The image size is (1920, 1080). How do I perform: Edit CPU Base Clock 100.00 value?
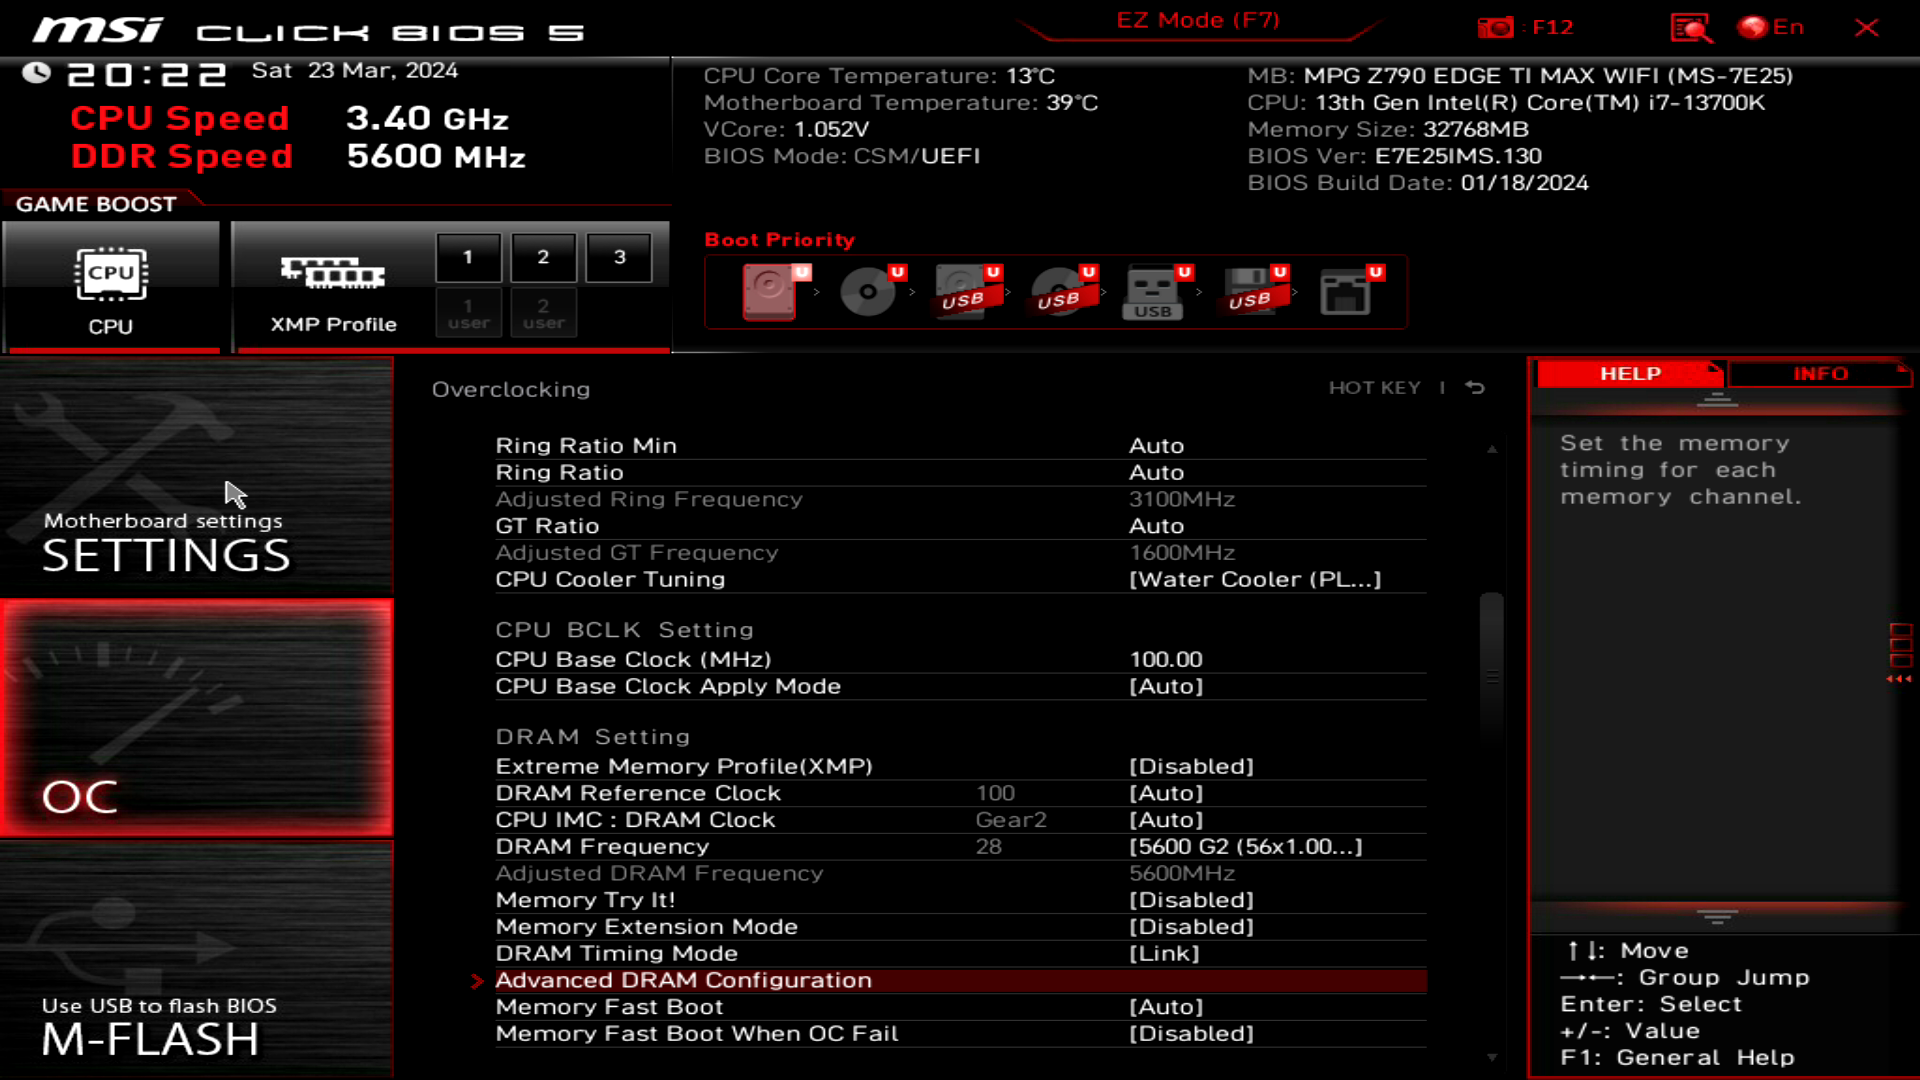coord(1166,660)
